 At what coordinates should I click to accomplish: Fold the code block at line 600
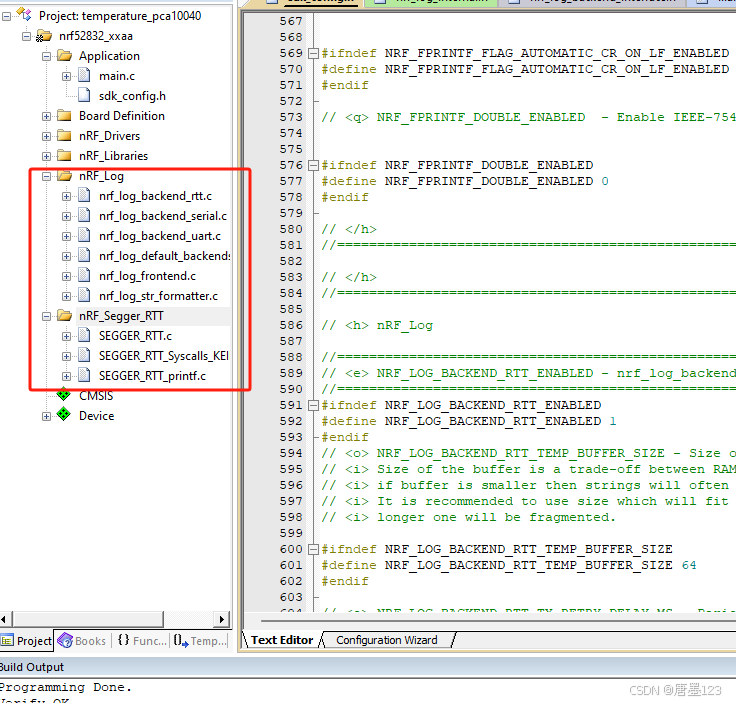(313, 550)
